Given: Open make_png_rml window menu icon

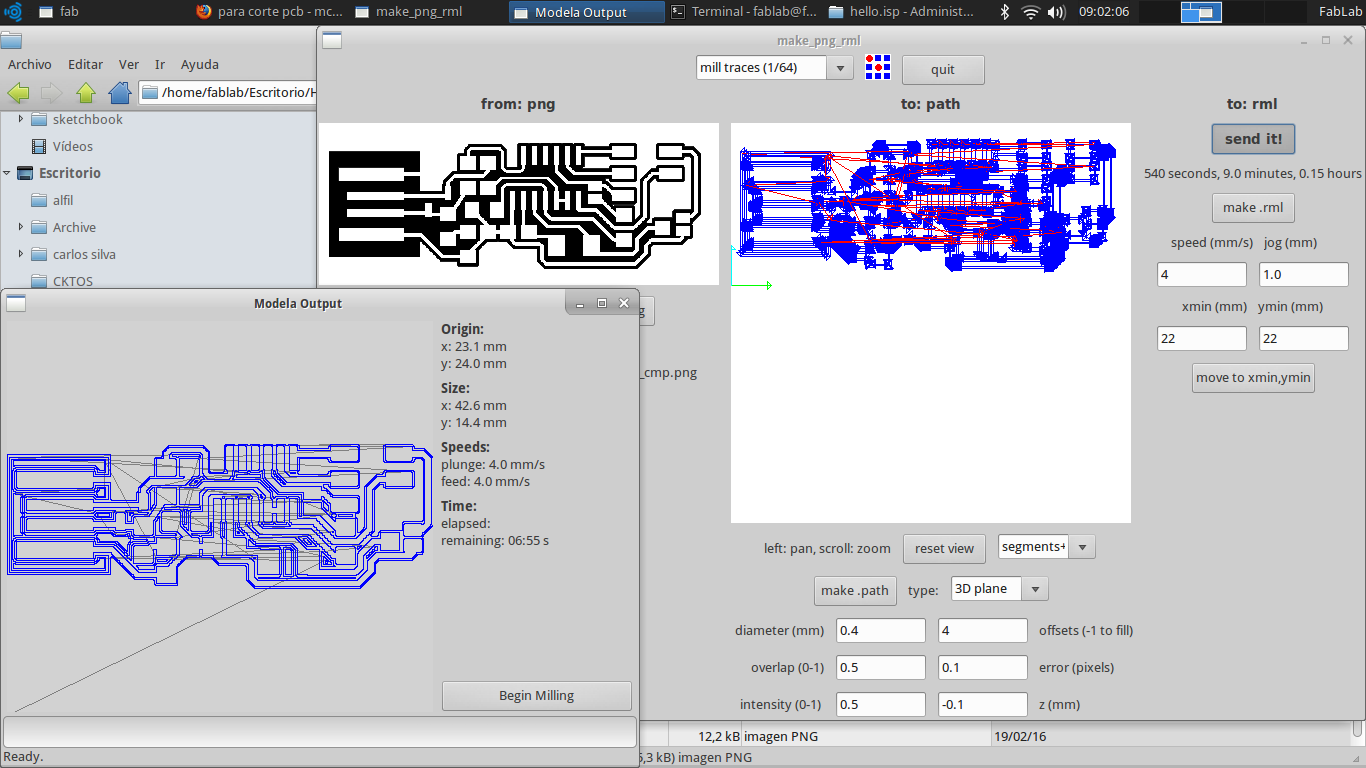Looking at the screenshot, I should 331,40.
